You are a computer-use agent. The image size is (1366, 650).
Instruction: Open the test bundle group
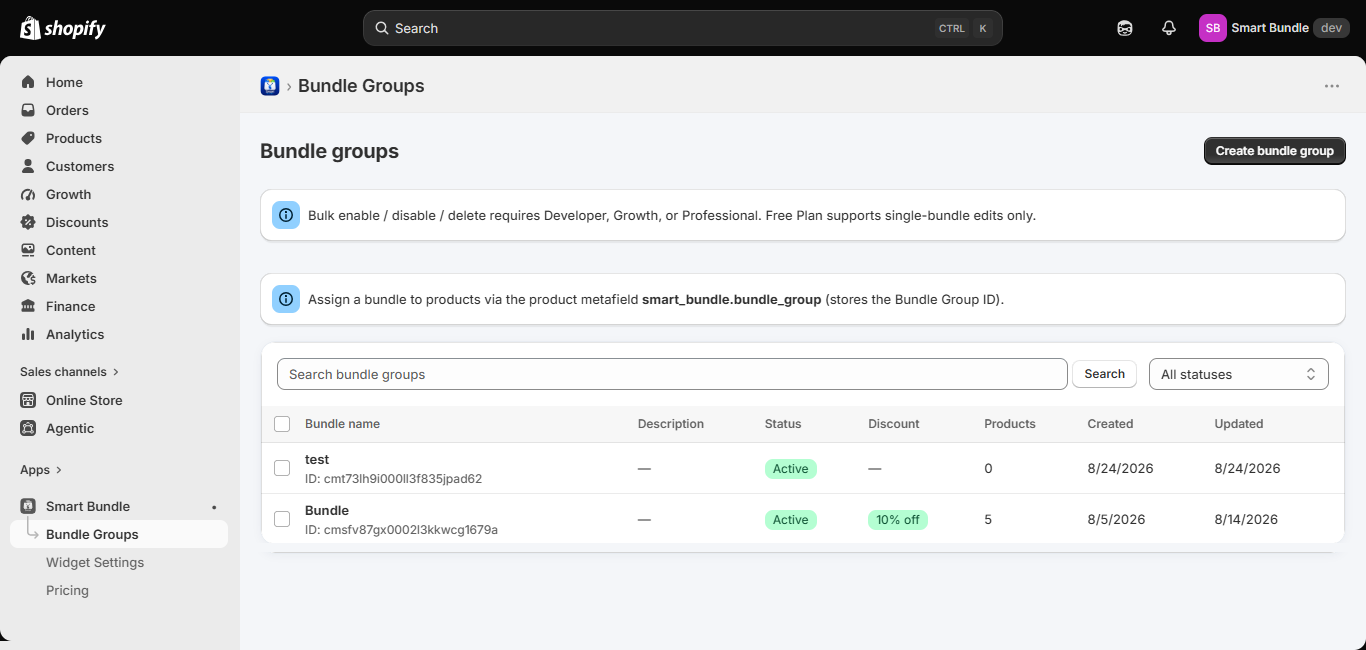tap(317, 460)
